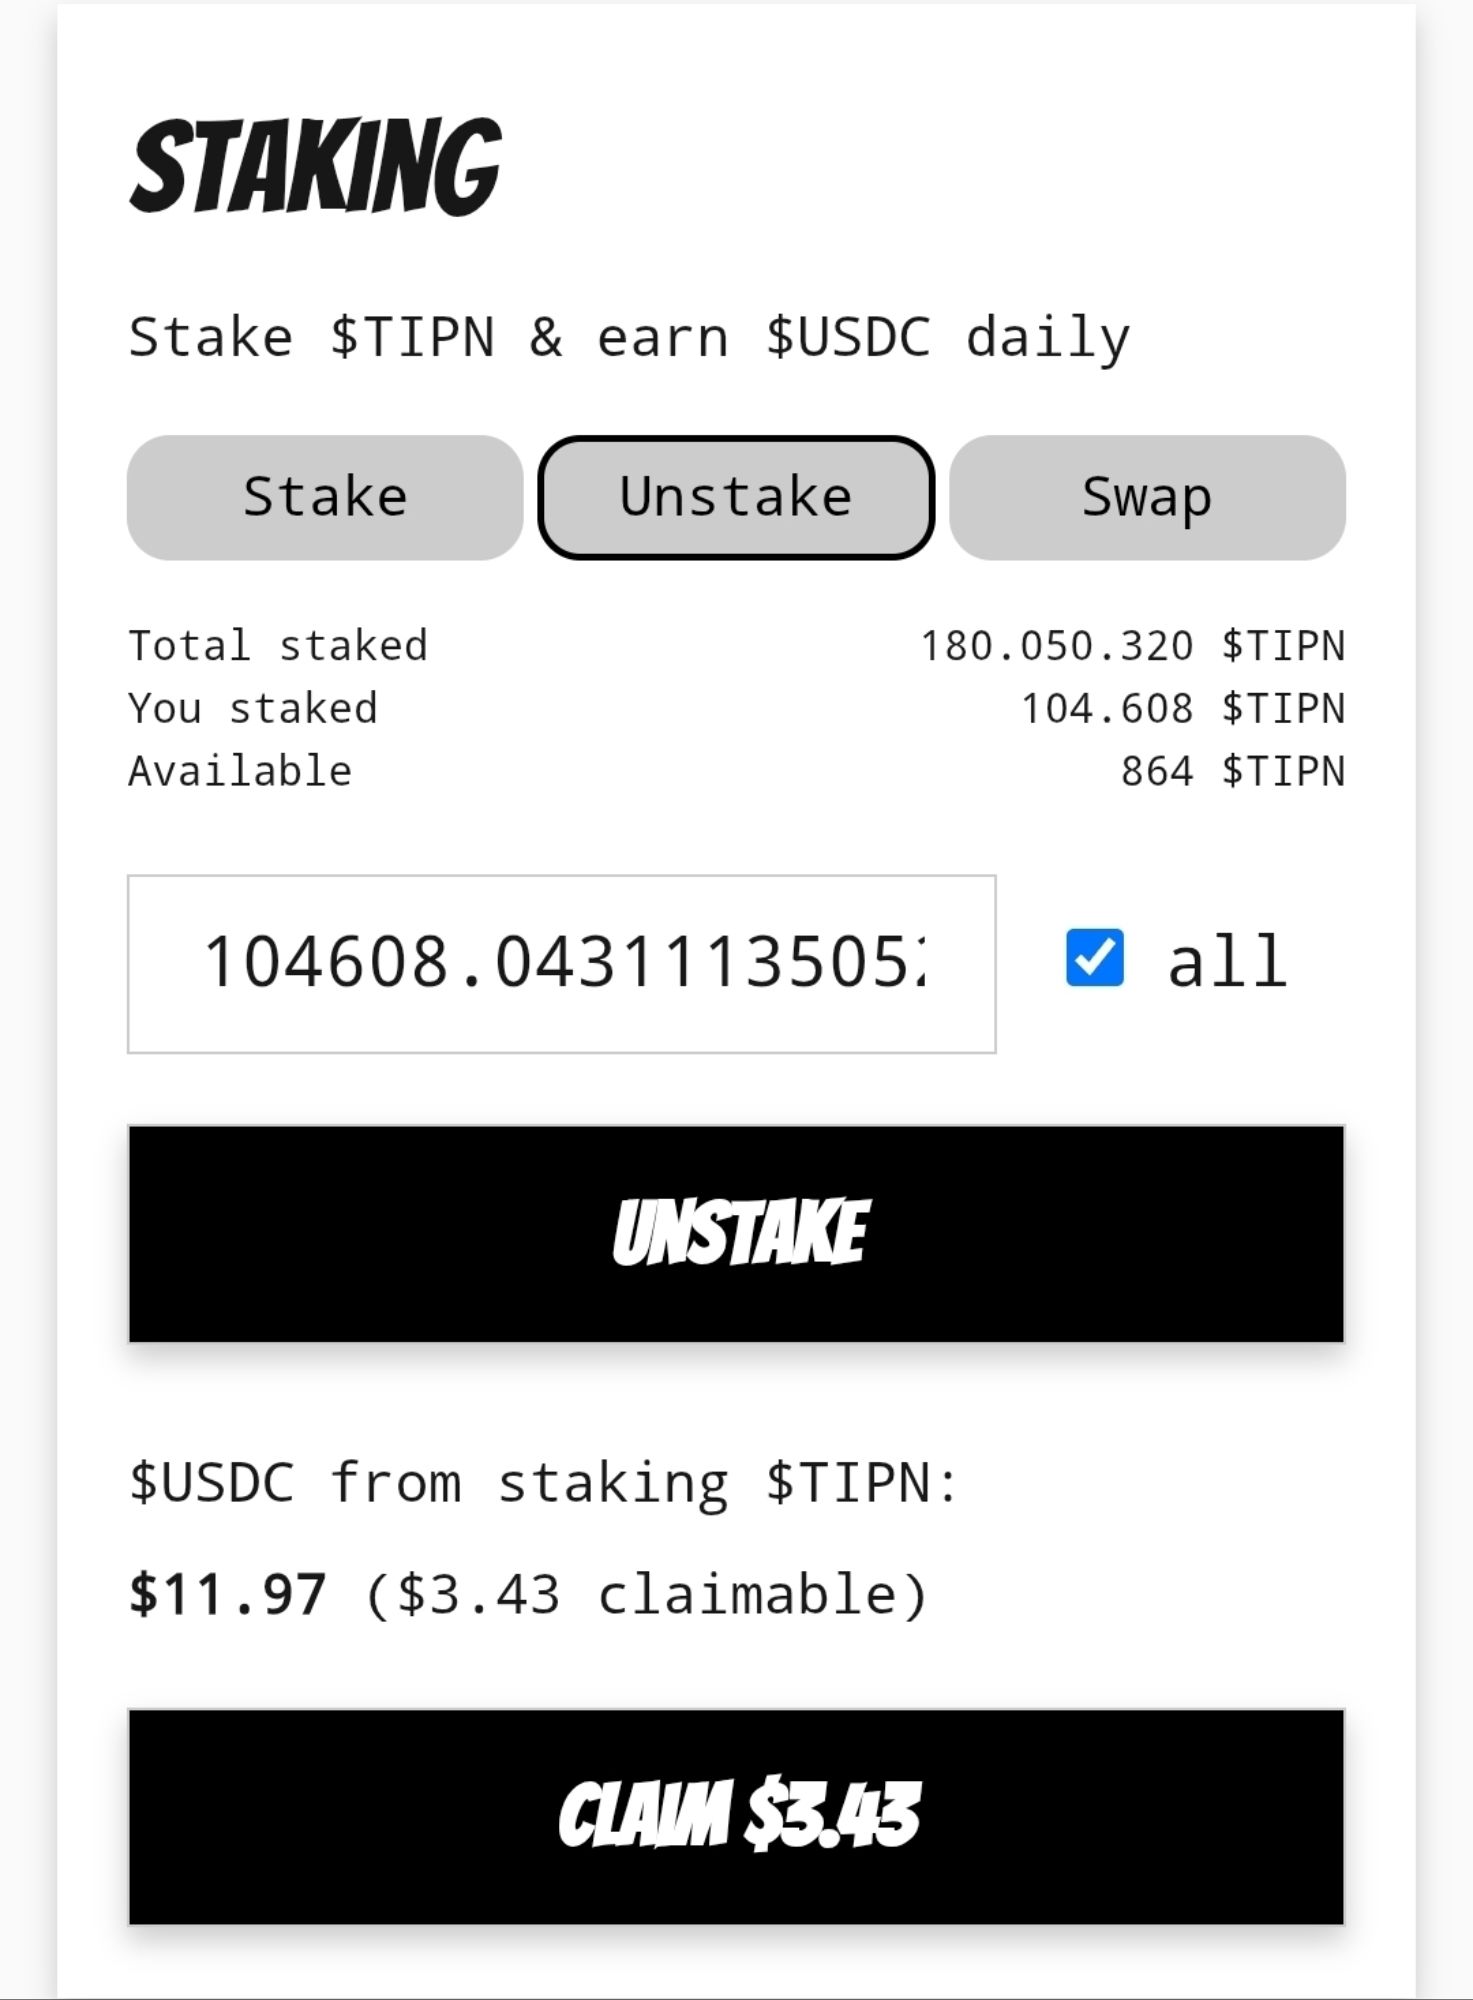Image resolution: width=1473 pixels, height=2000 pixels.
Task: Click the $TIPN unit in Total staked row
Action: point(1283,646)
